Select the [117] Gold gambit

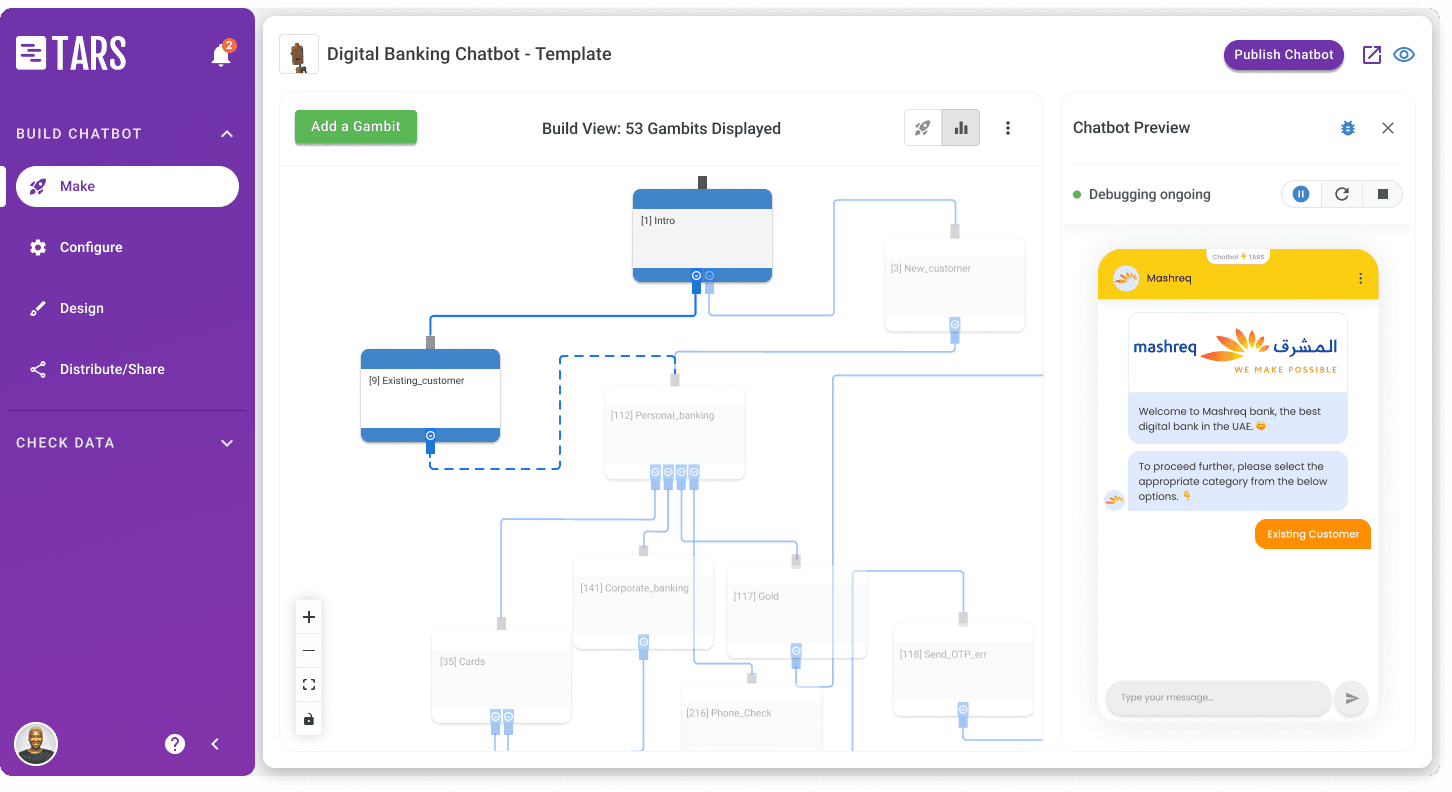pyautogui.click(x=797, y=611)
